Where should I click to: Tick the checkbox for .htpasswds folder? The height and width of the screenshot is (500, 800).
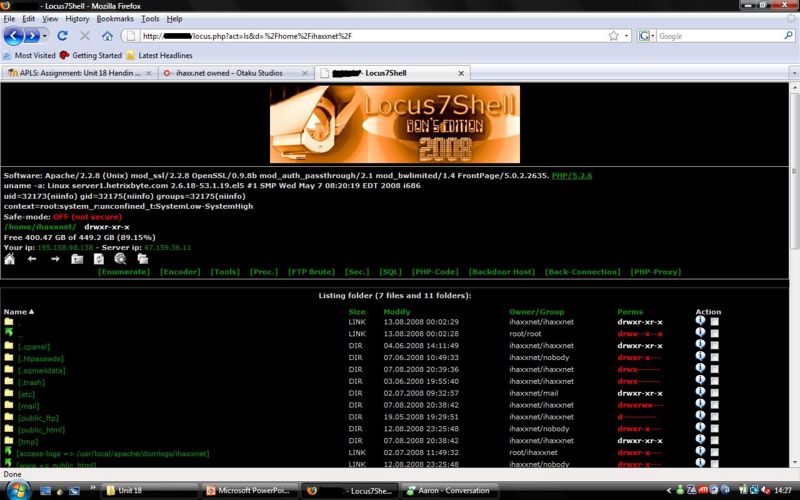click(x=714, y=357)
